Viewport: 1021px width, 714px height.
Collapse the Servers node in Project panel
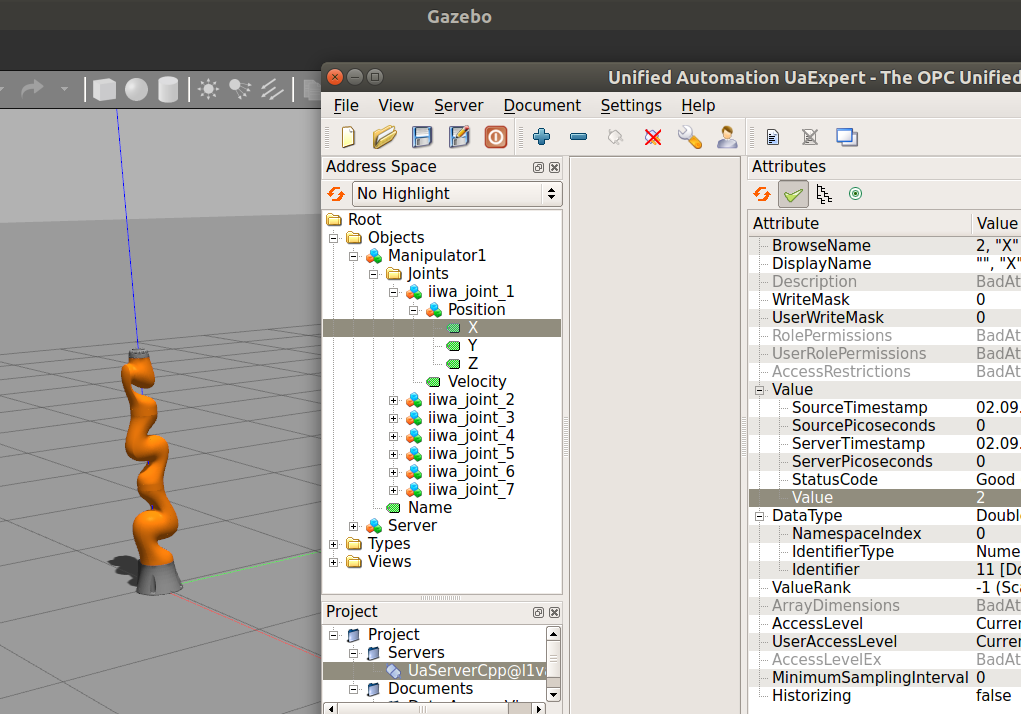point(354,653)
